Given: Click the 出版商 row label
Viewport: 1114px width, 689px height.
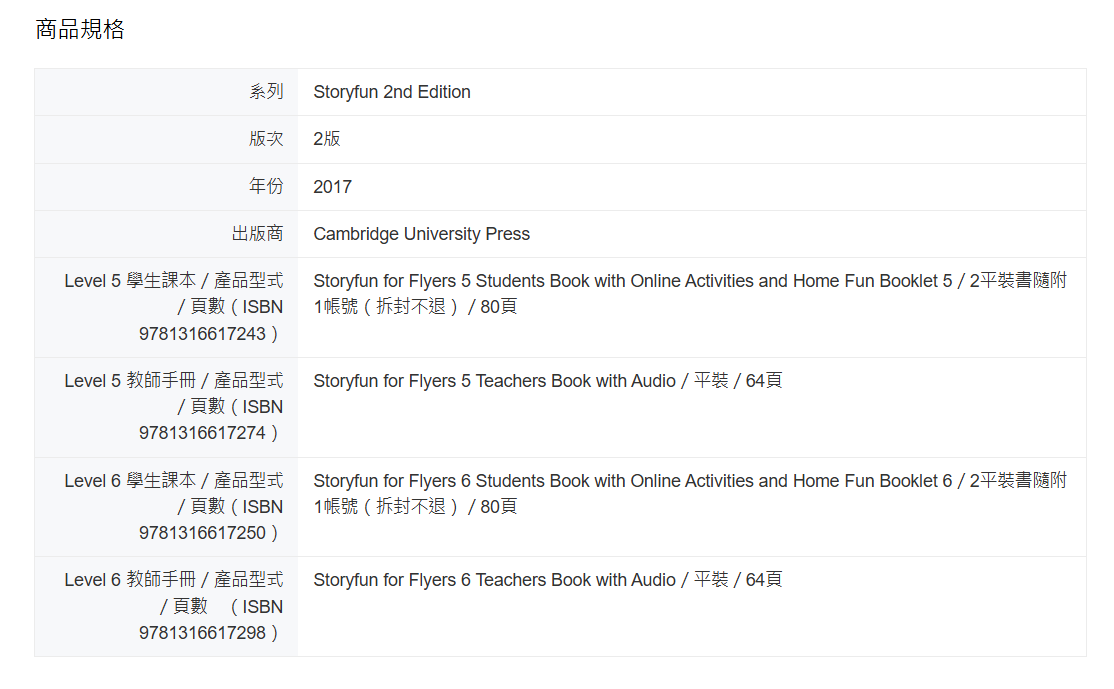Looking at the screenshot, I should [257, 234].
